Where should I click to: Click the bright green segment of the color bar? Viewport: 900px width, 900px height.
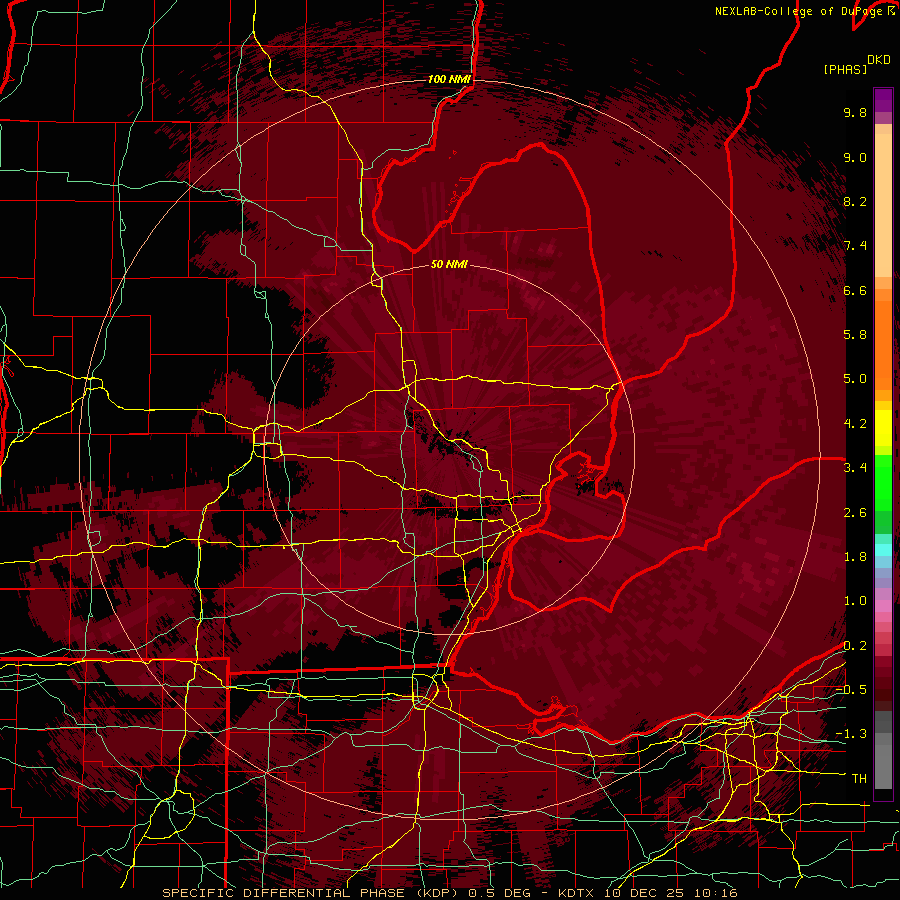[883, 482]
